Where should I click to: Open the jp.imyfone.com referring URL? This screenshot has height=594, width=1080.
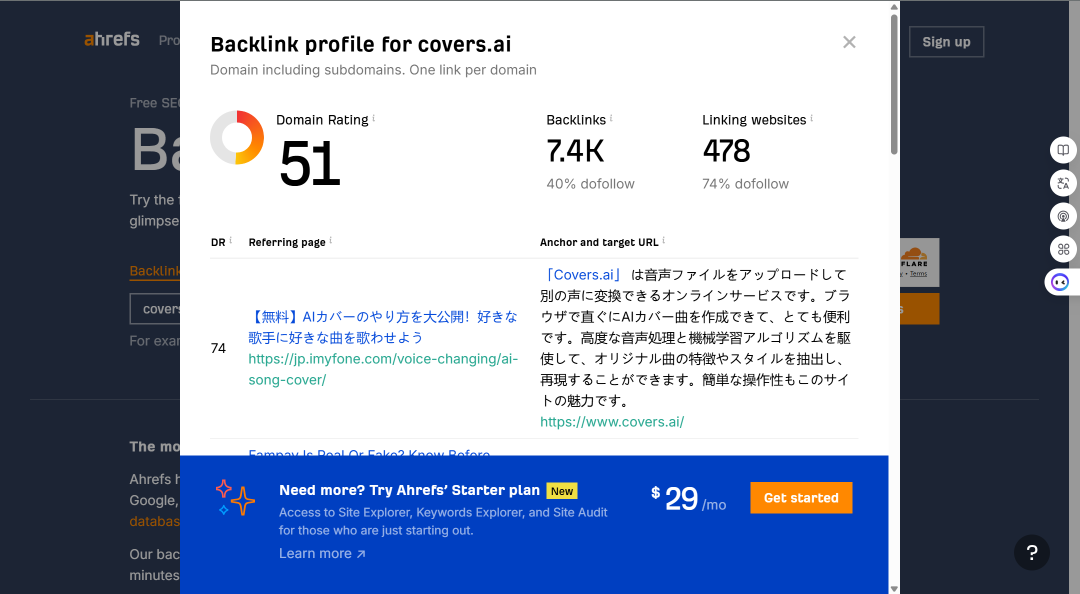point(383,369)
